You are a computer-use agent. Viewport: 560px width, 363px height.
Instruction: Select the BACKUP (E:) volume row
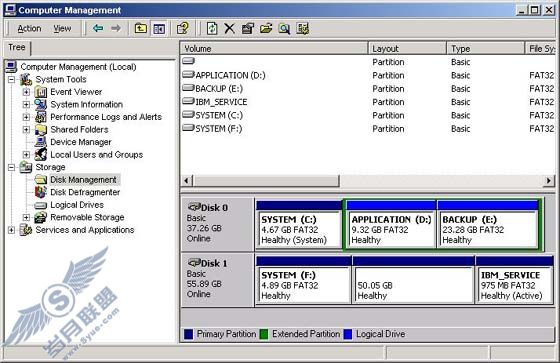[368, 89]
